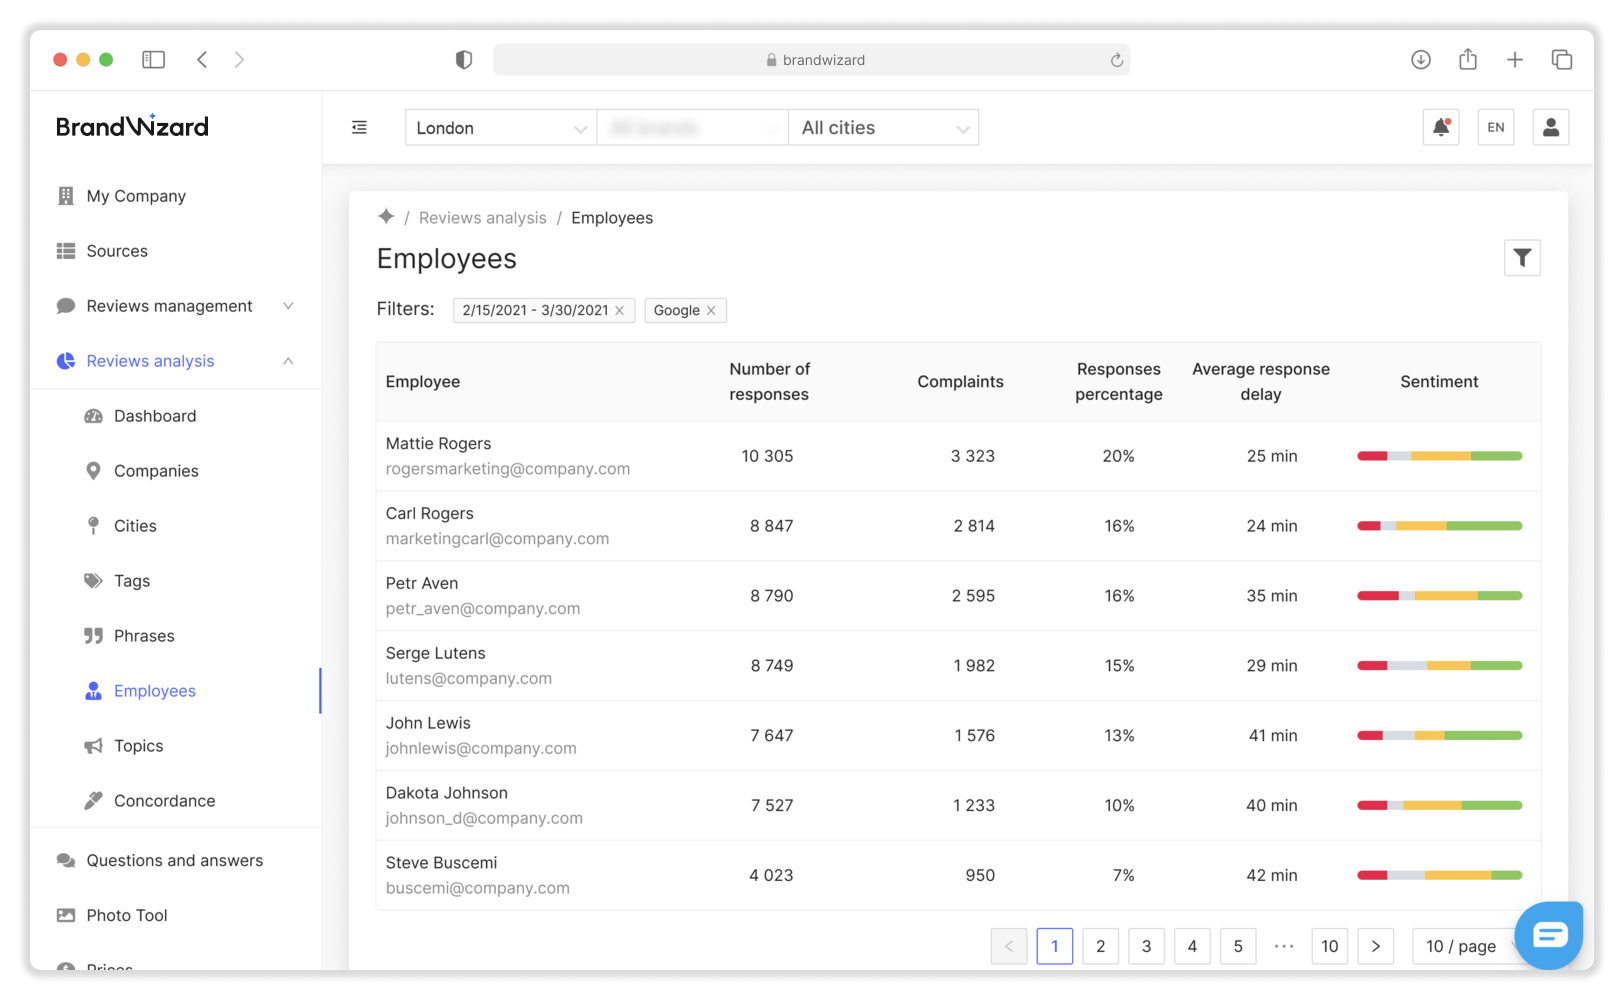This screenshot has width=1624, height=999.
Task: Remove the date range filter tag
Action: coord(620,311)
